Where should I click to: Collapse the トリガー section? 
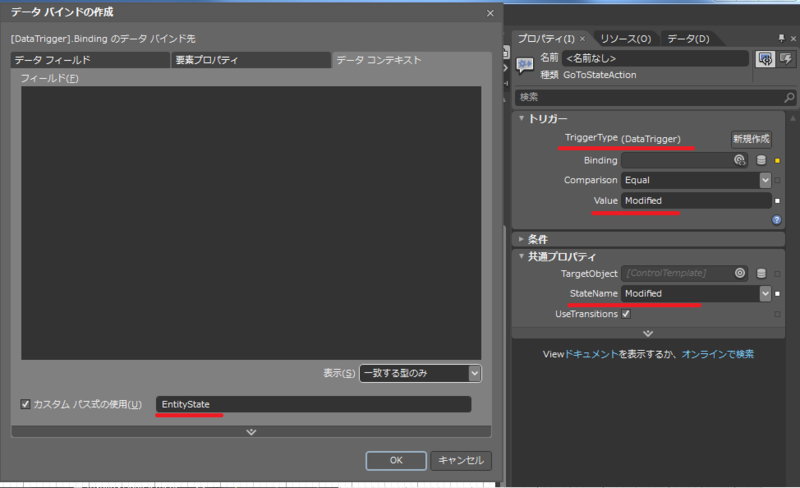[x=521, y=118]
